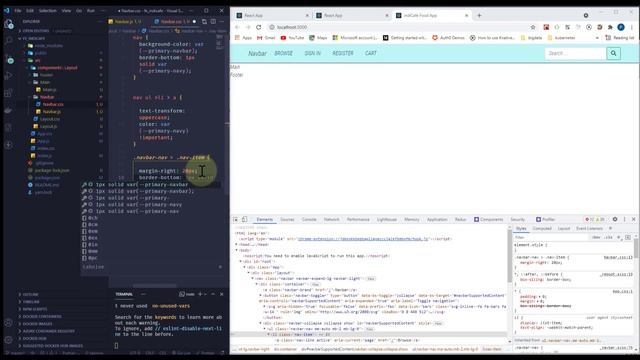Toggle the device toolbar icon in DevTools

point(244,220)
